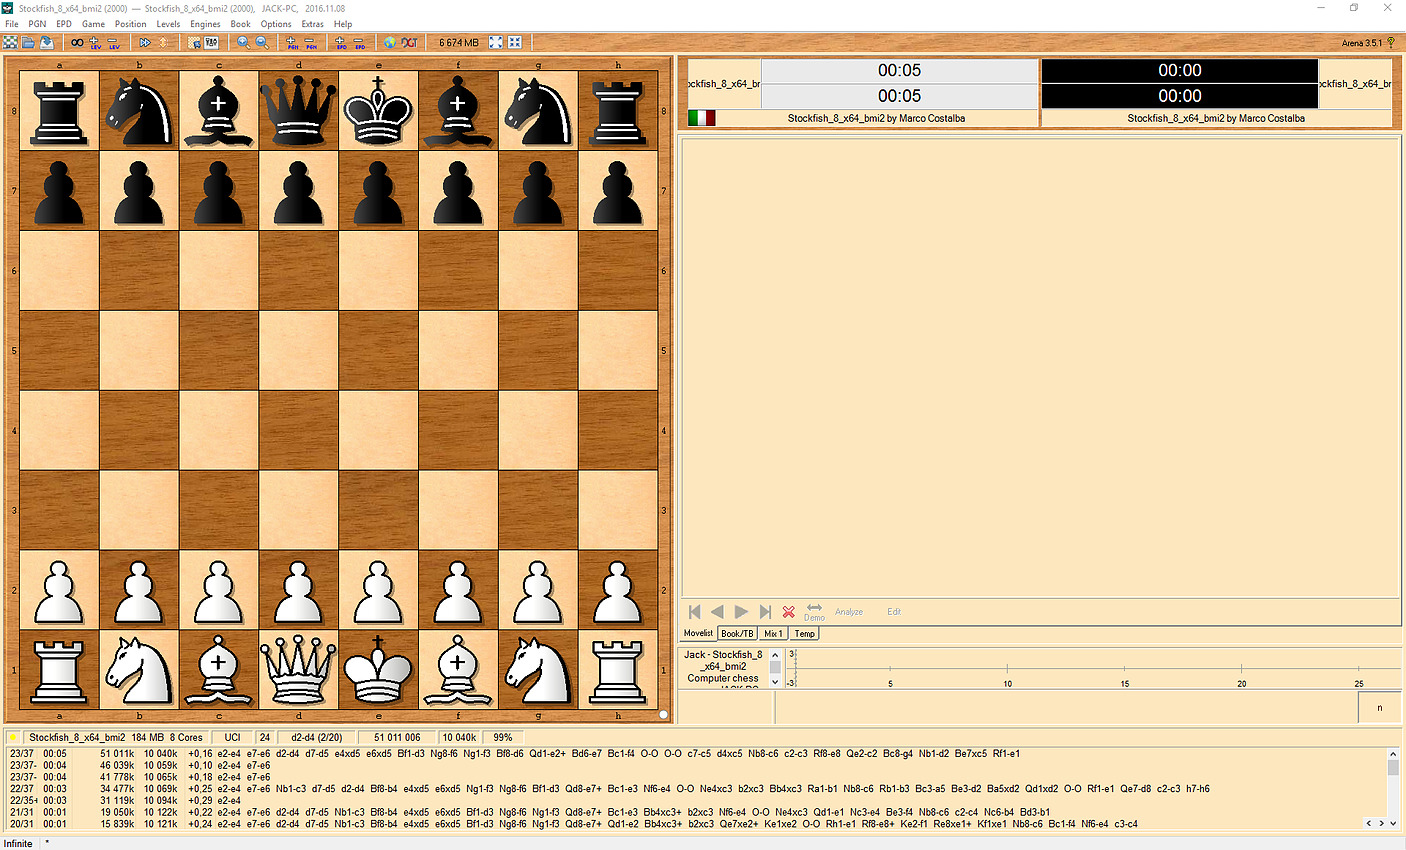Open the board position setup icon

pyautogui.click(x=194, y=42)
